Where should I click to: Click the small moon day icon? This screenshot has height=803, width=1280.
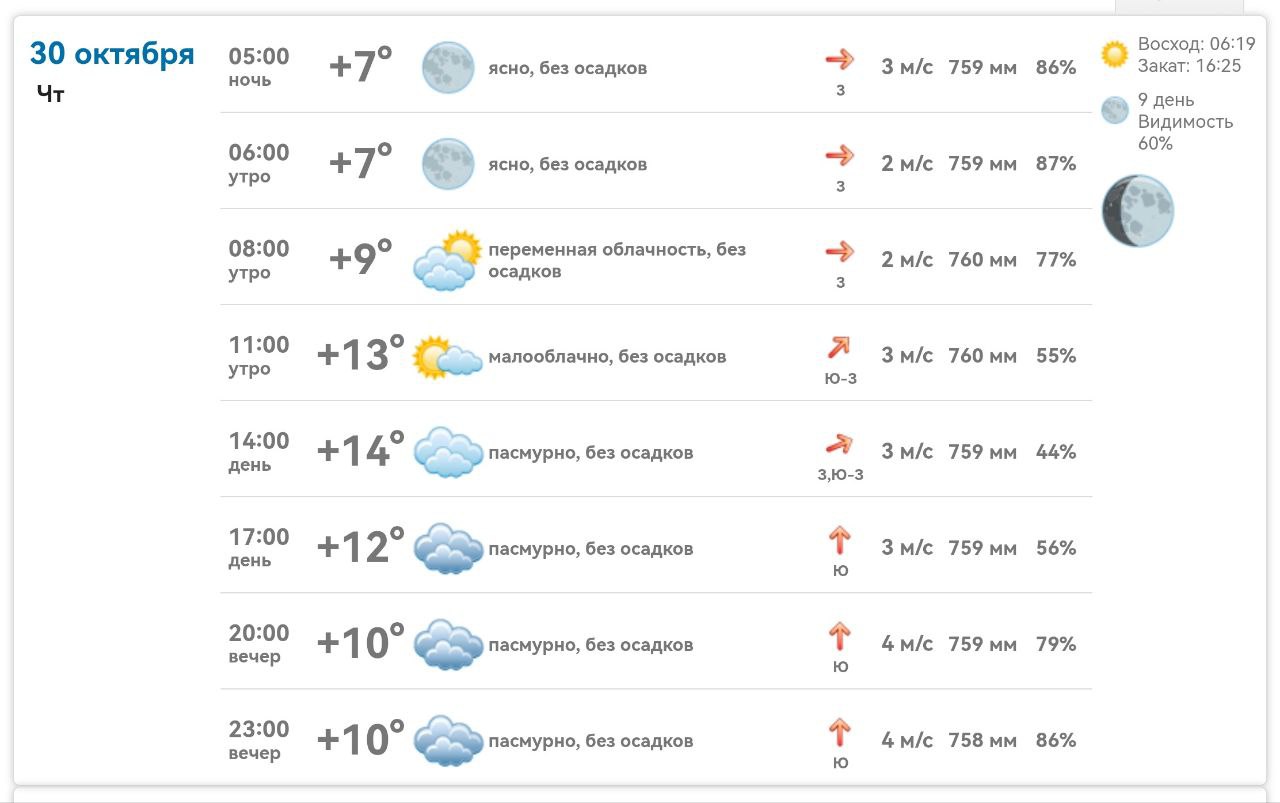pos(1114,110)
